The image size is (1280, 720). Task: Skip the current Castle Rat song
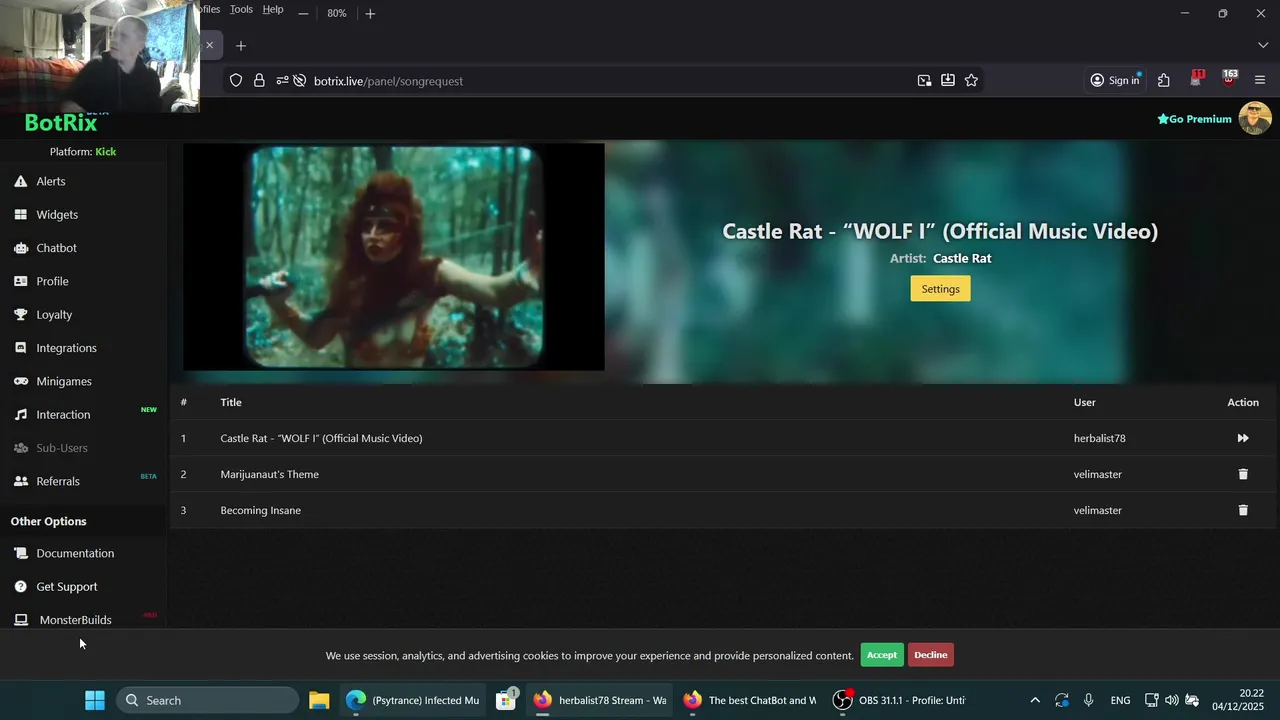click(x=1243, y=438)
